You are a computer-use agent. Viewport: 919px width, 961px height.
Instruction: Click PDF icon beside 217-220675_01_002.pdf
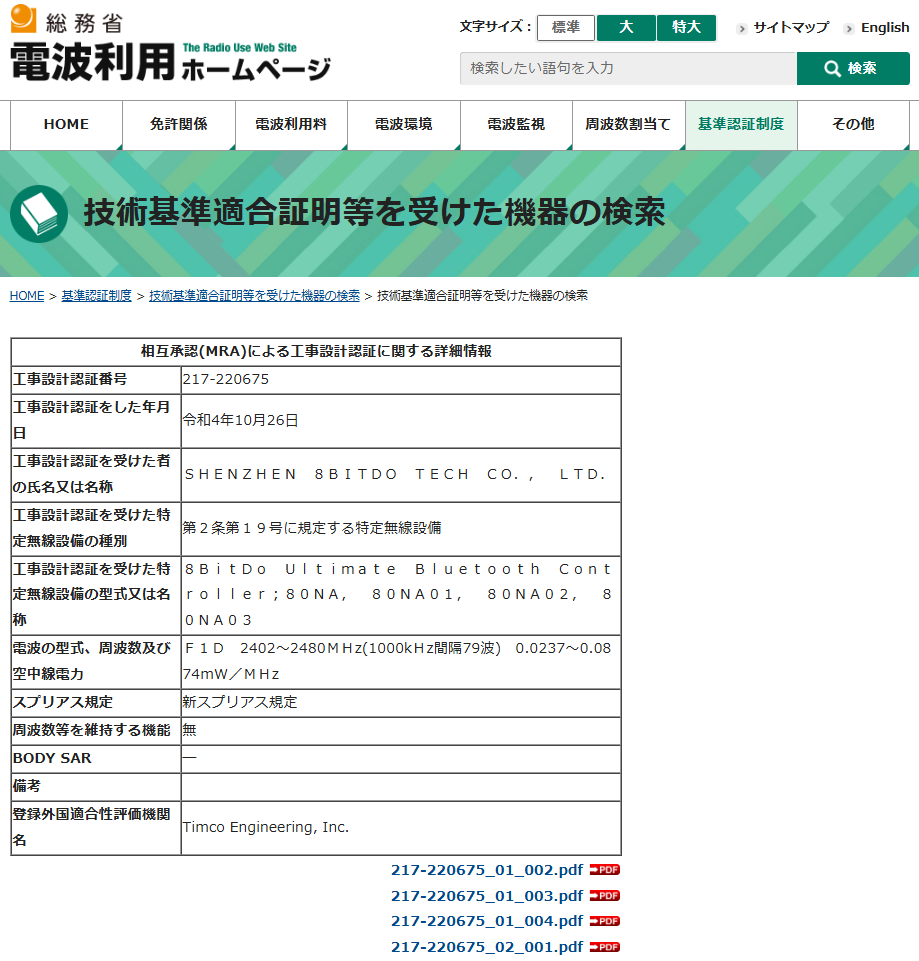[x=604, y=870]
